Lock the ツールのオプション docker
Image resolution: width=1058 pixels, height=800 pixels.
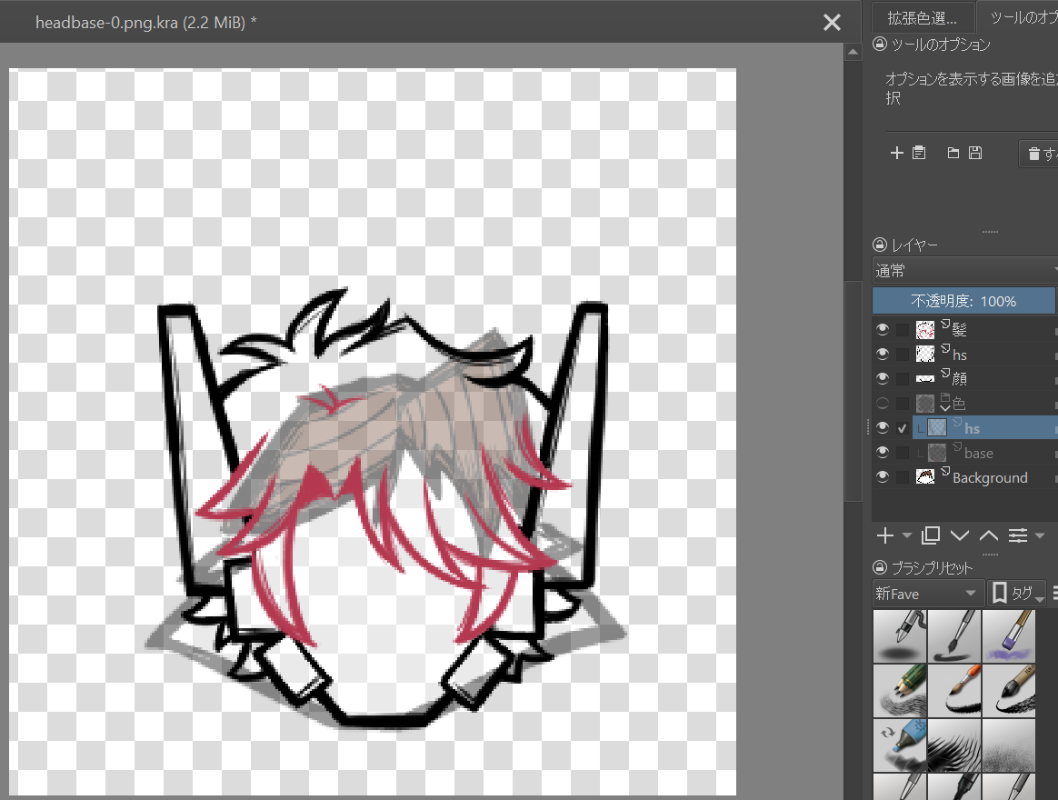pyautogui.click(x=879, y=45)
